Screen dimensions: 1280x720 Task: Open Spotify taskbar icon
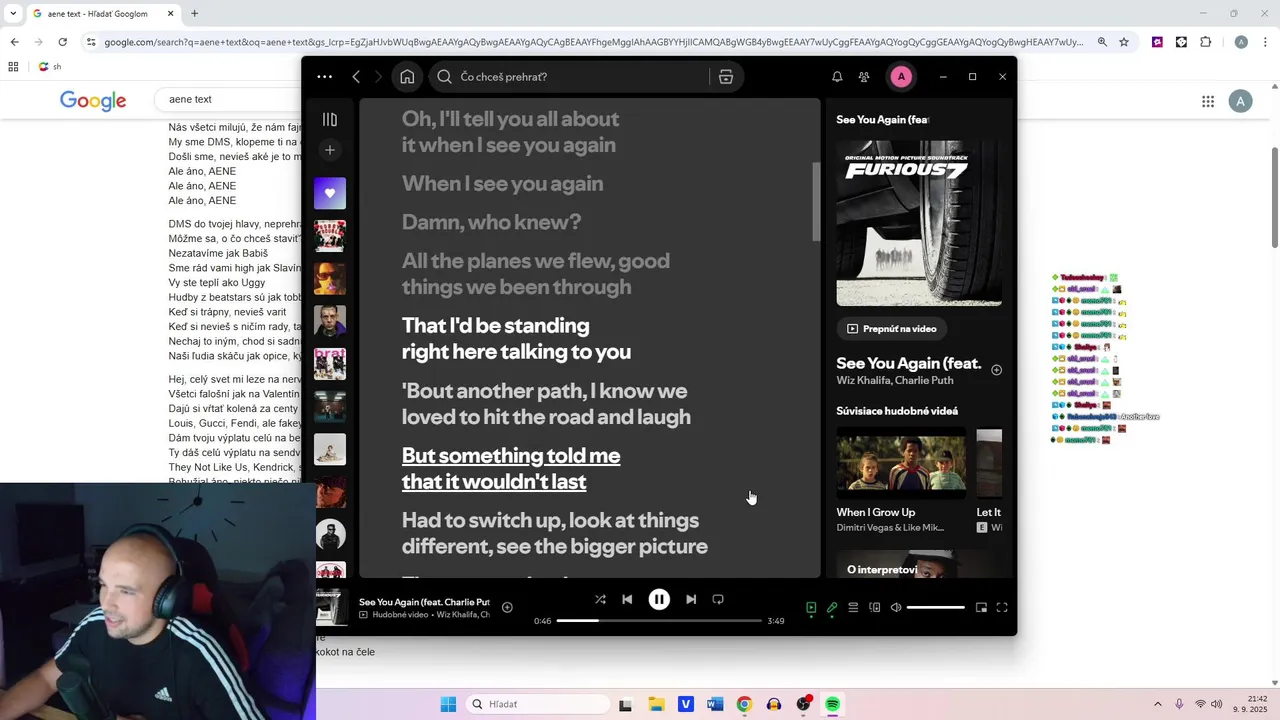[832, 704]
